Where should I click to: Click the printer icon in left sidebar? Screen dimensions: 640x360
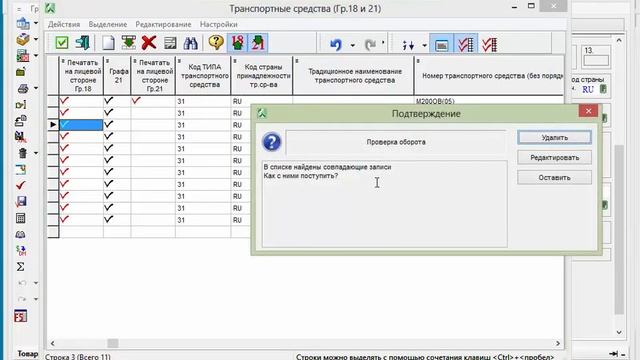[23, 88]
